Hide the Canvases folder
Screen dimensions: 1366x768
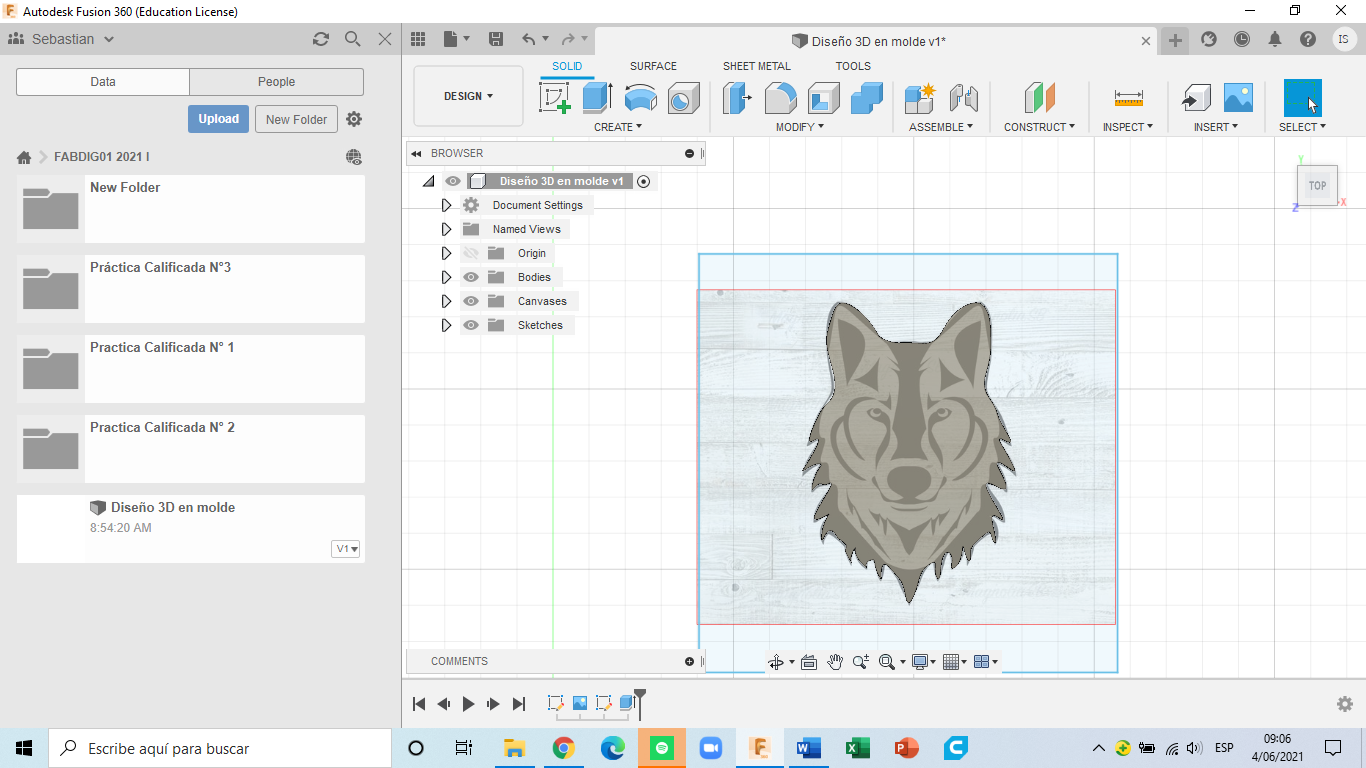470,301
